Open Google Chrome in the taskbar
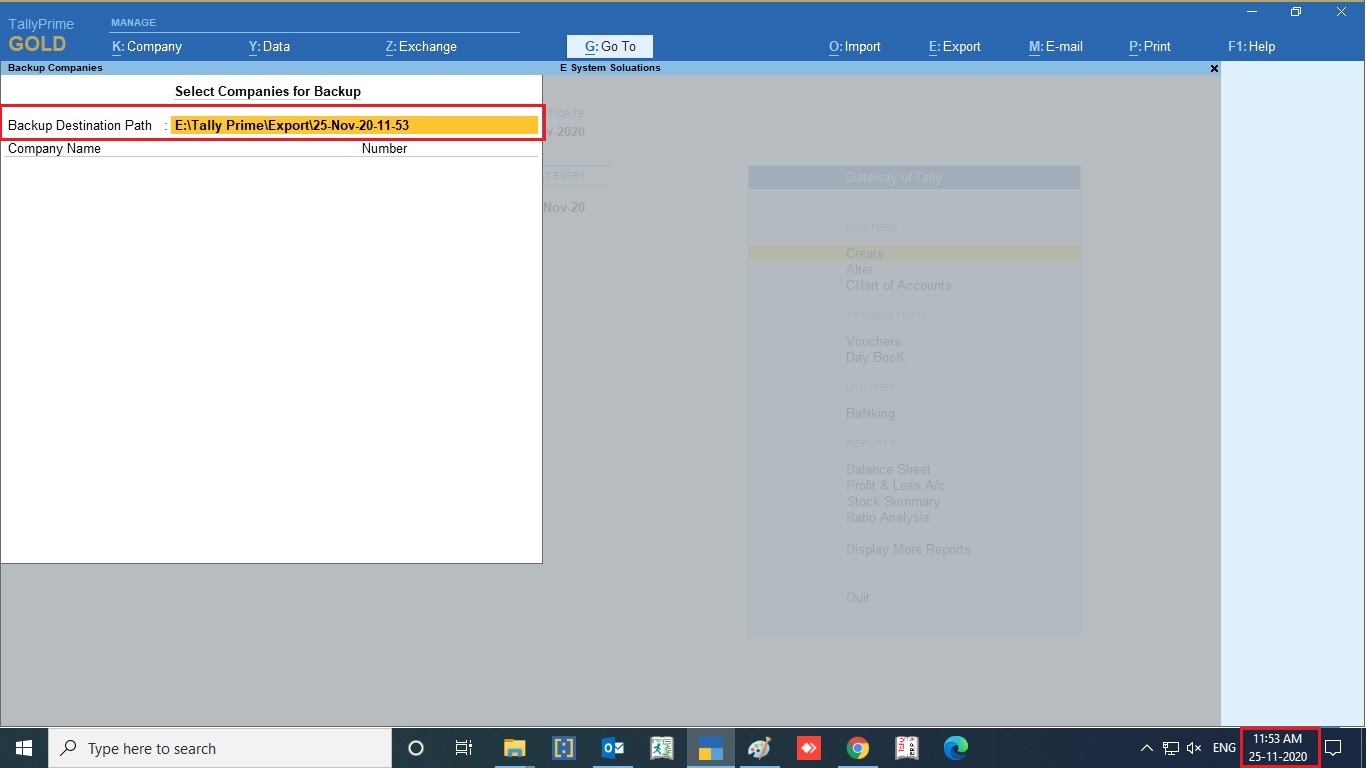This screenshot has width=1366, height=768. [857, 748]
